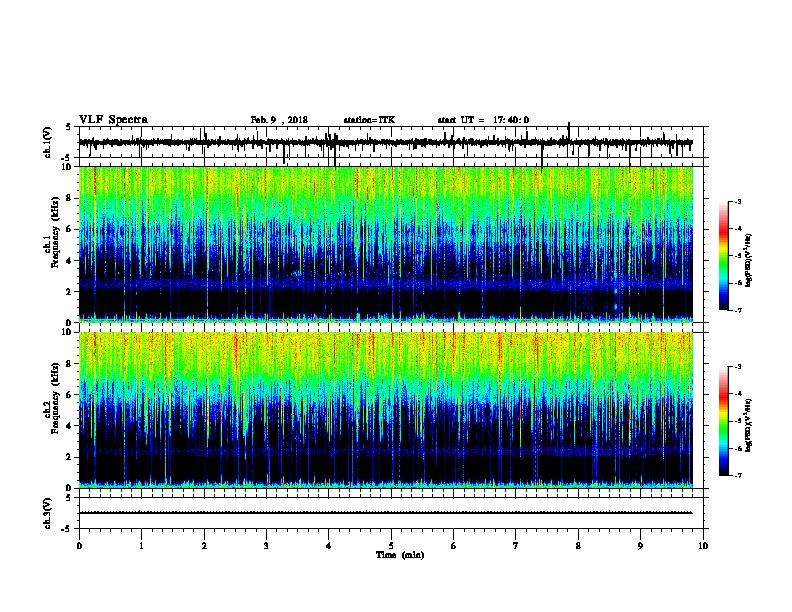The image size is (792, 612).
Task: Click the ch.3(V) flat waveform panel
Action: pos(393,513)
